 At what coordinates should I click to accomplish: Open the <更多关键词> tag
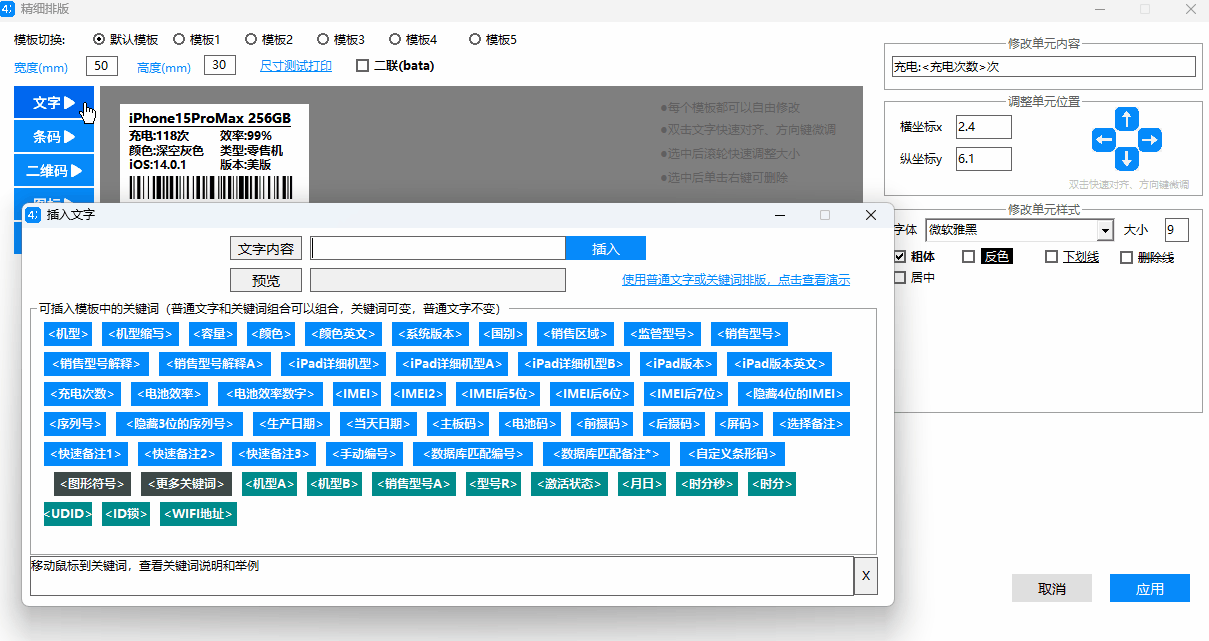pyautogui.click(x=186, y=484)
